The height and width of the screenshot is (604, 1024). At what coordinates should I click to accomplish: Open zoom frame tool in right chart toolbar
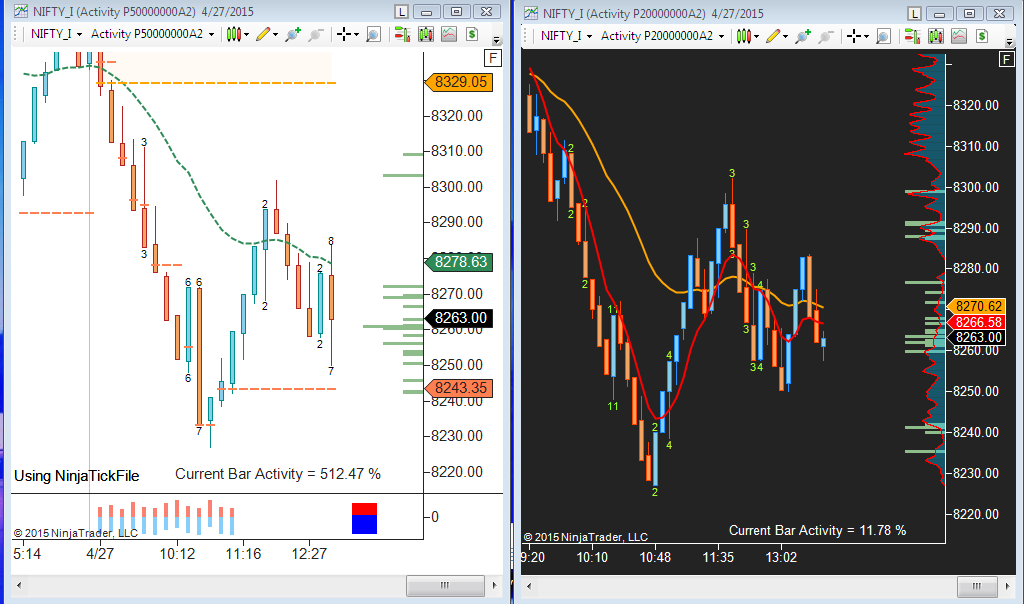pos(883,36)
